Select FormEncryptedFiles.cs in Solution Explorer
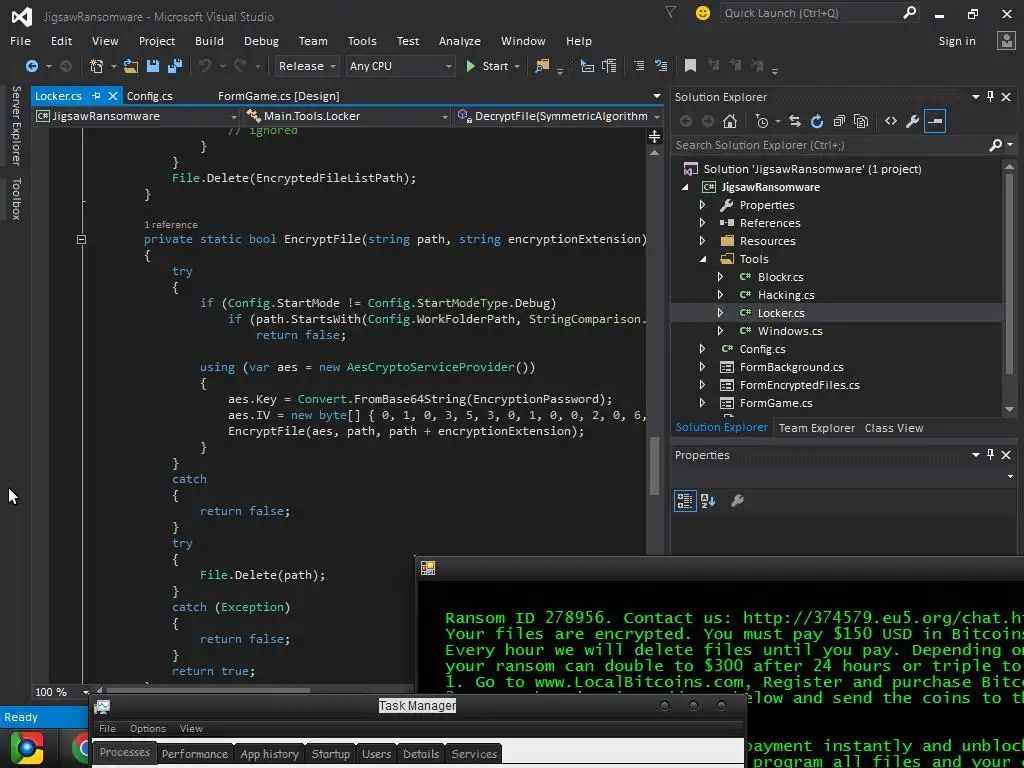Screen dimensions: 1024x768 coord(799,385)
